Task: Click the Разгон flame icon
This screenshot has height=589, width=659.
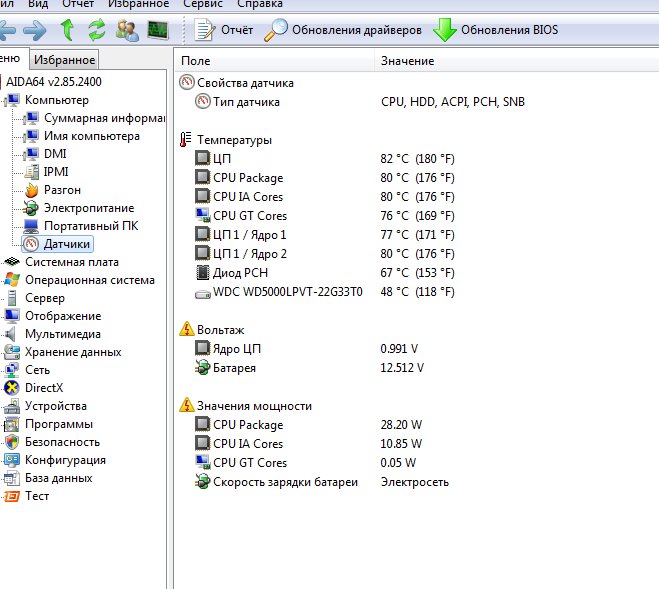Action: [32, 190]
